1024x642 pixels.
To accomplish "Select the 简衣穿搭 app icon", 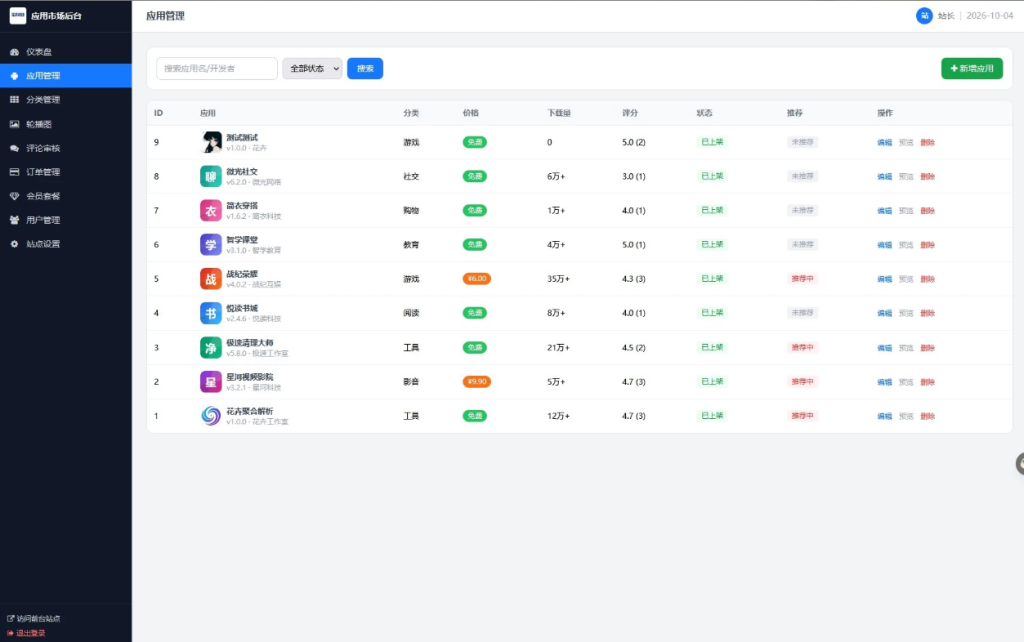I will tap(211, 210).
